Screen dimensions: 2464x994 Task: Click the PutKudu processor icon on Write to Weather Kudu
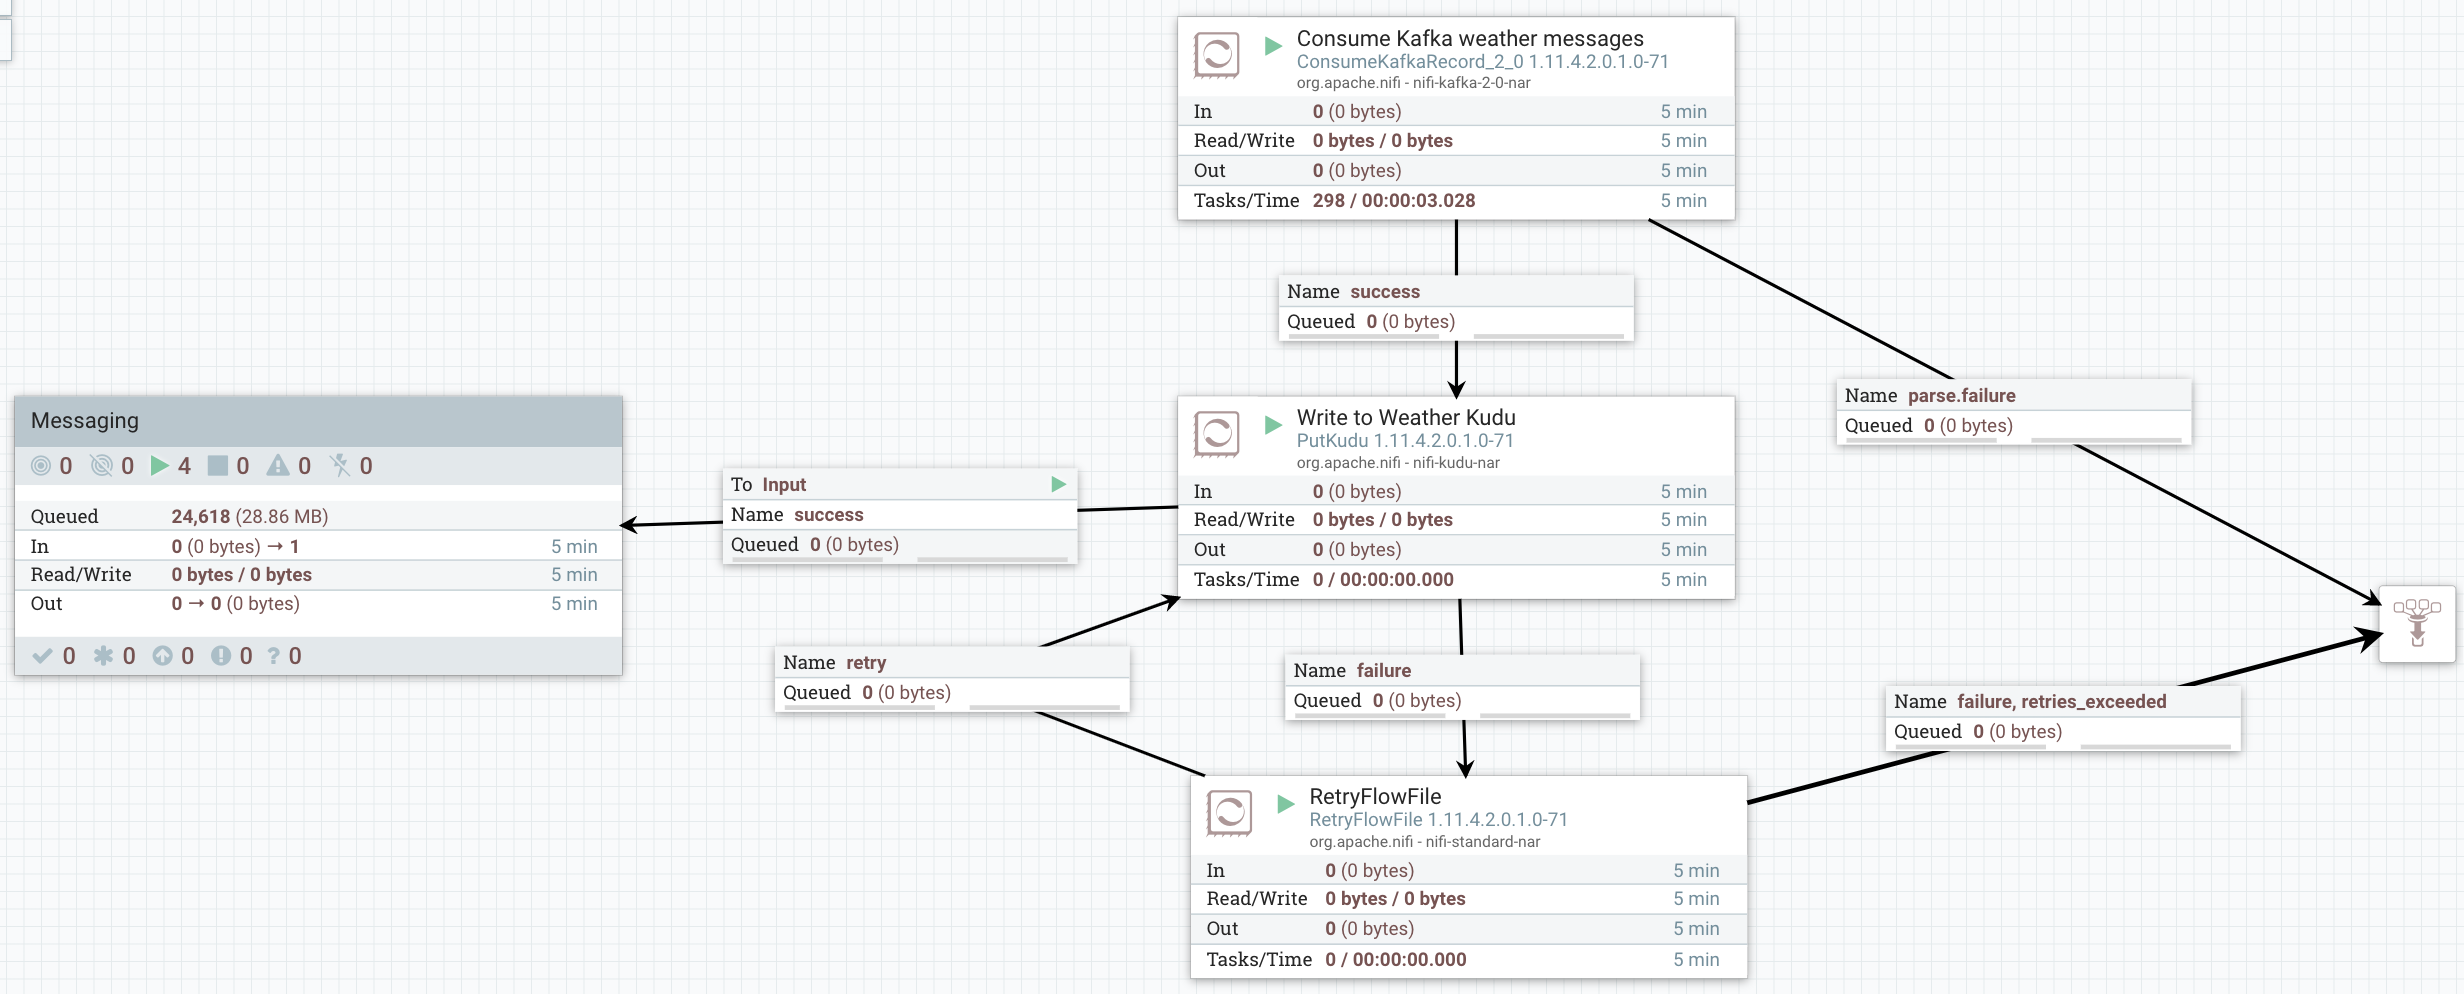click(x=1216, y=434)
